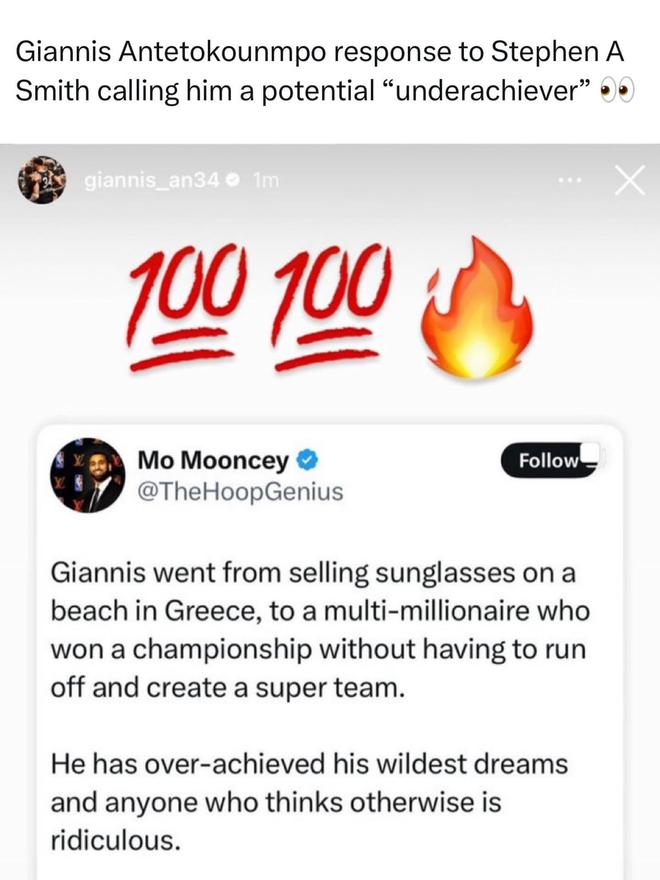Image resolution: width=660 pixels, height=880 pixels.
Task: Open Mo Mooncey's profile picture
Action: point(86,474)
